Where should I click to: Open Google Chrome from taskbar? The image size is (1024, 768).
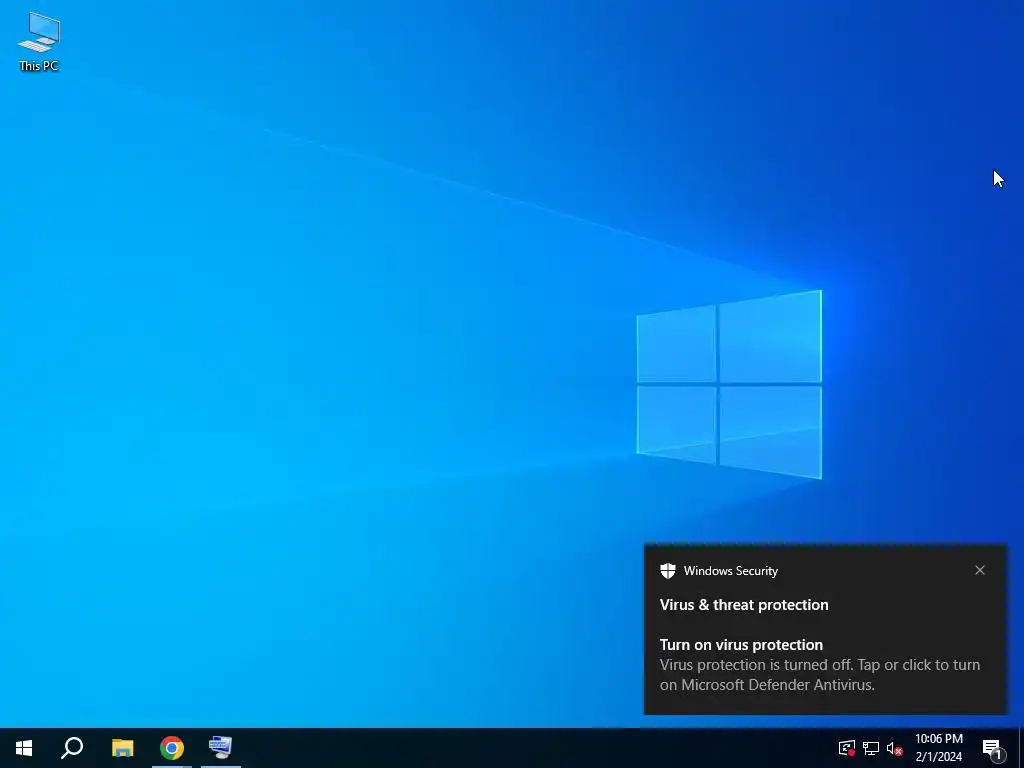point(172,748)
